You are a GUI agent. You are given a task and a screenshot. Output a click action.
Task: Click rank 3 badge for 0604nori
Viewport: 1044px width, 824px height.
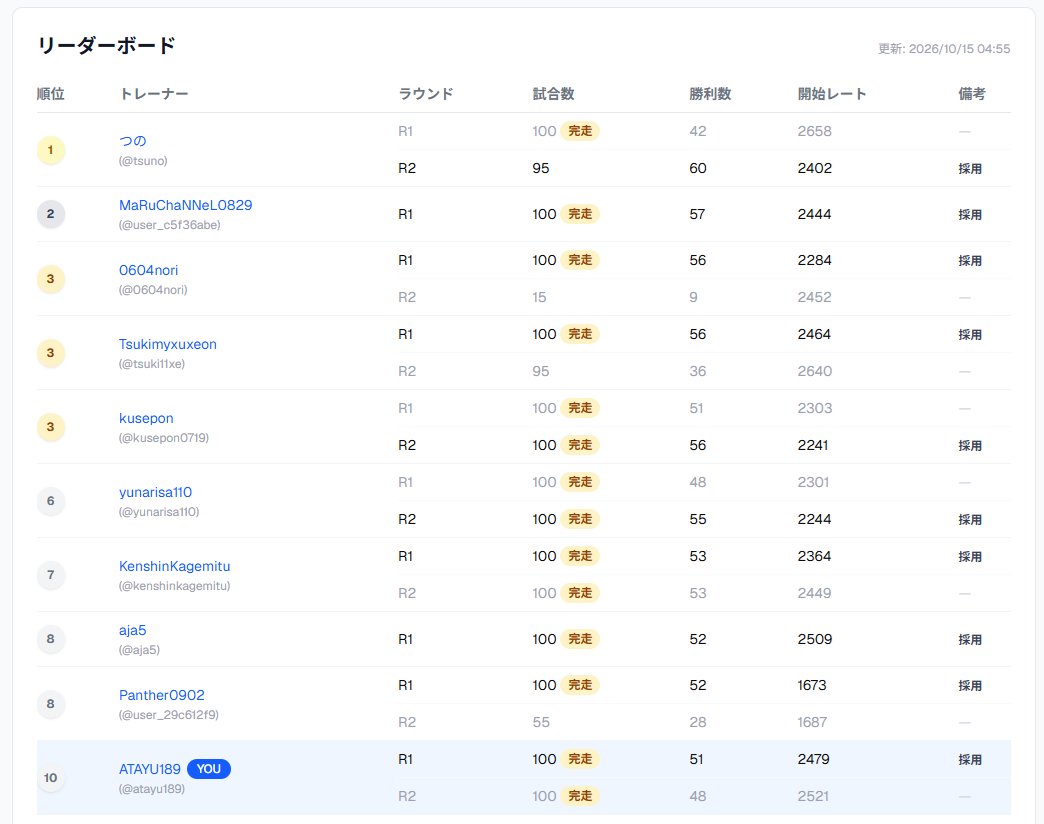point(51,279)
